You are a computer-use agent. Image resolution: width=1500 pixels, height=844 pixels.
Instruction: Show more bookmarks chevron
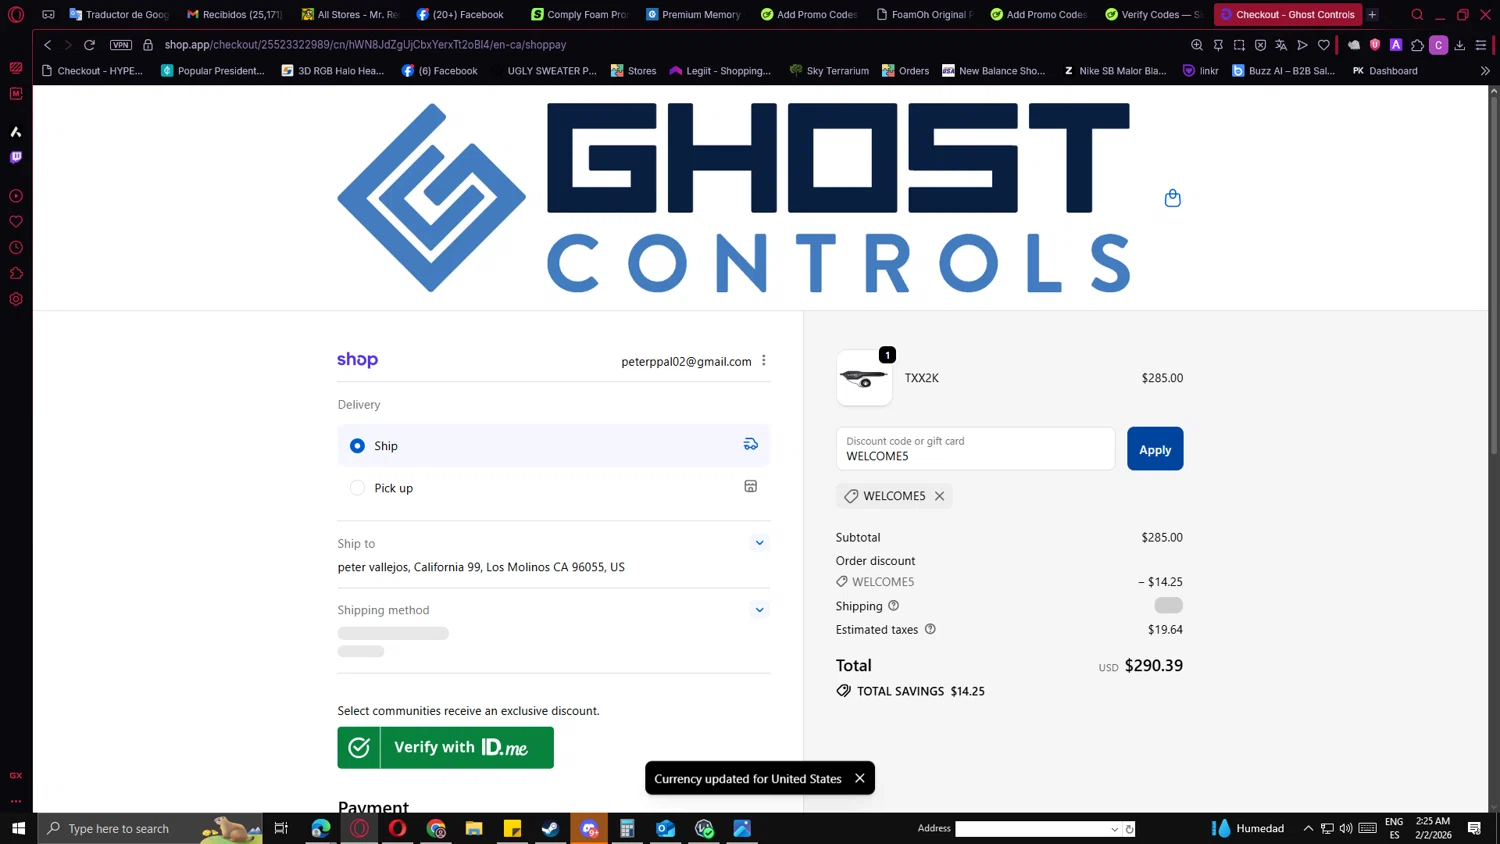click(1485, 71)
